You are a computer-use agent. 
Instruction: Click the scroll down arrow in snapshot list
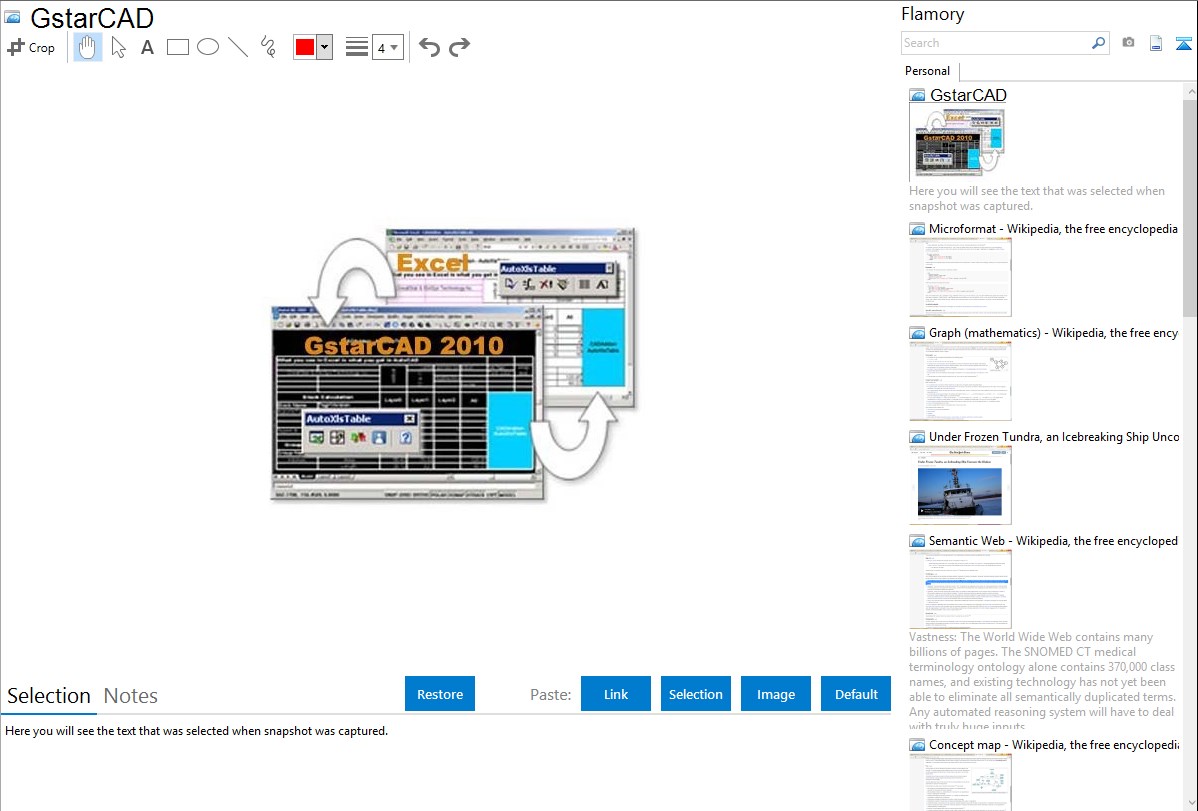pyautogui.click(x=1190, y=803)
